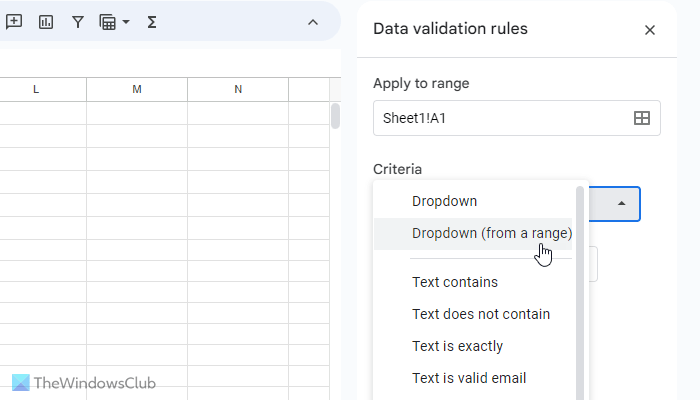Collapse the toolbar with the up chevron
700x400 pixels.
[x=313, y=21]
